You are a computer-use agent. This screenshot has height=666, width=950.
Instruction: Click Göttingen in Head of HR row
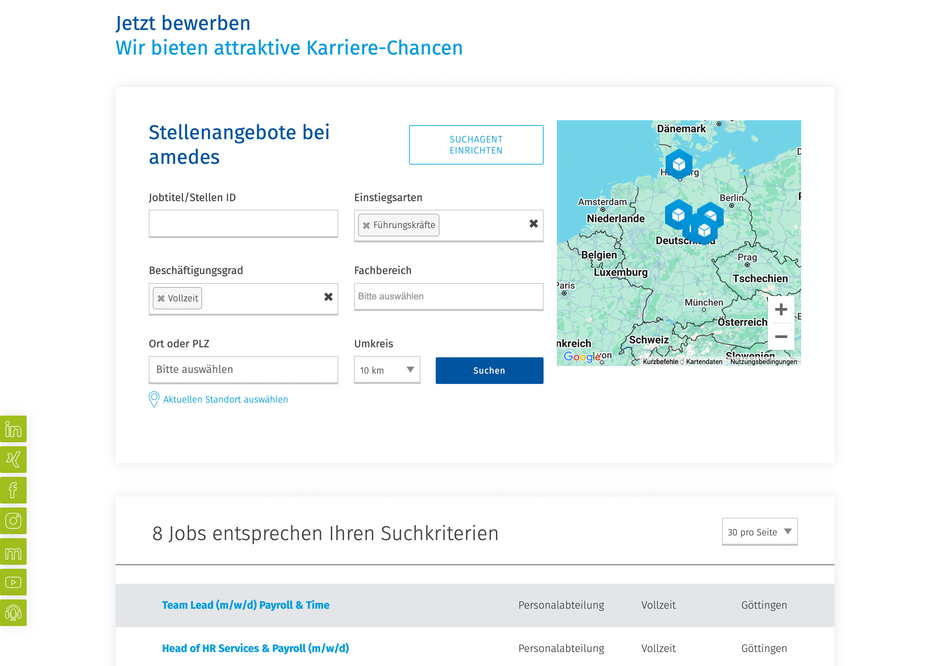point(764,648)
